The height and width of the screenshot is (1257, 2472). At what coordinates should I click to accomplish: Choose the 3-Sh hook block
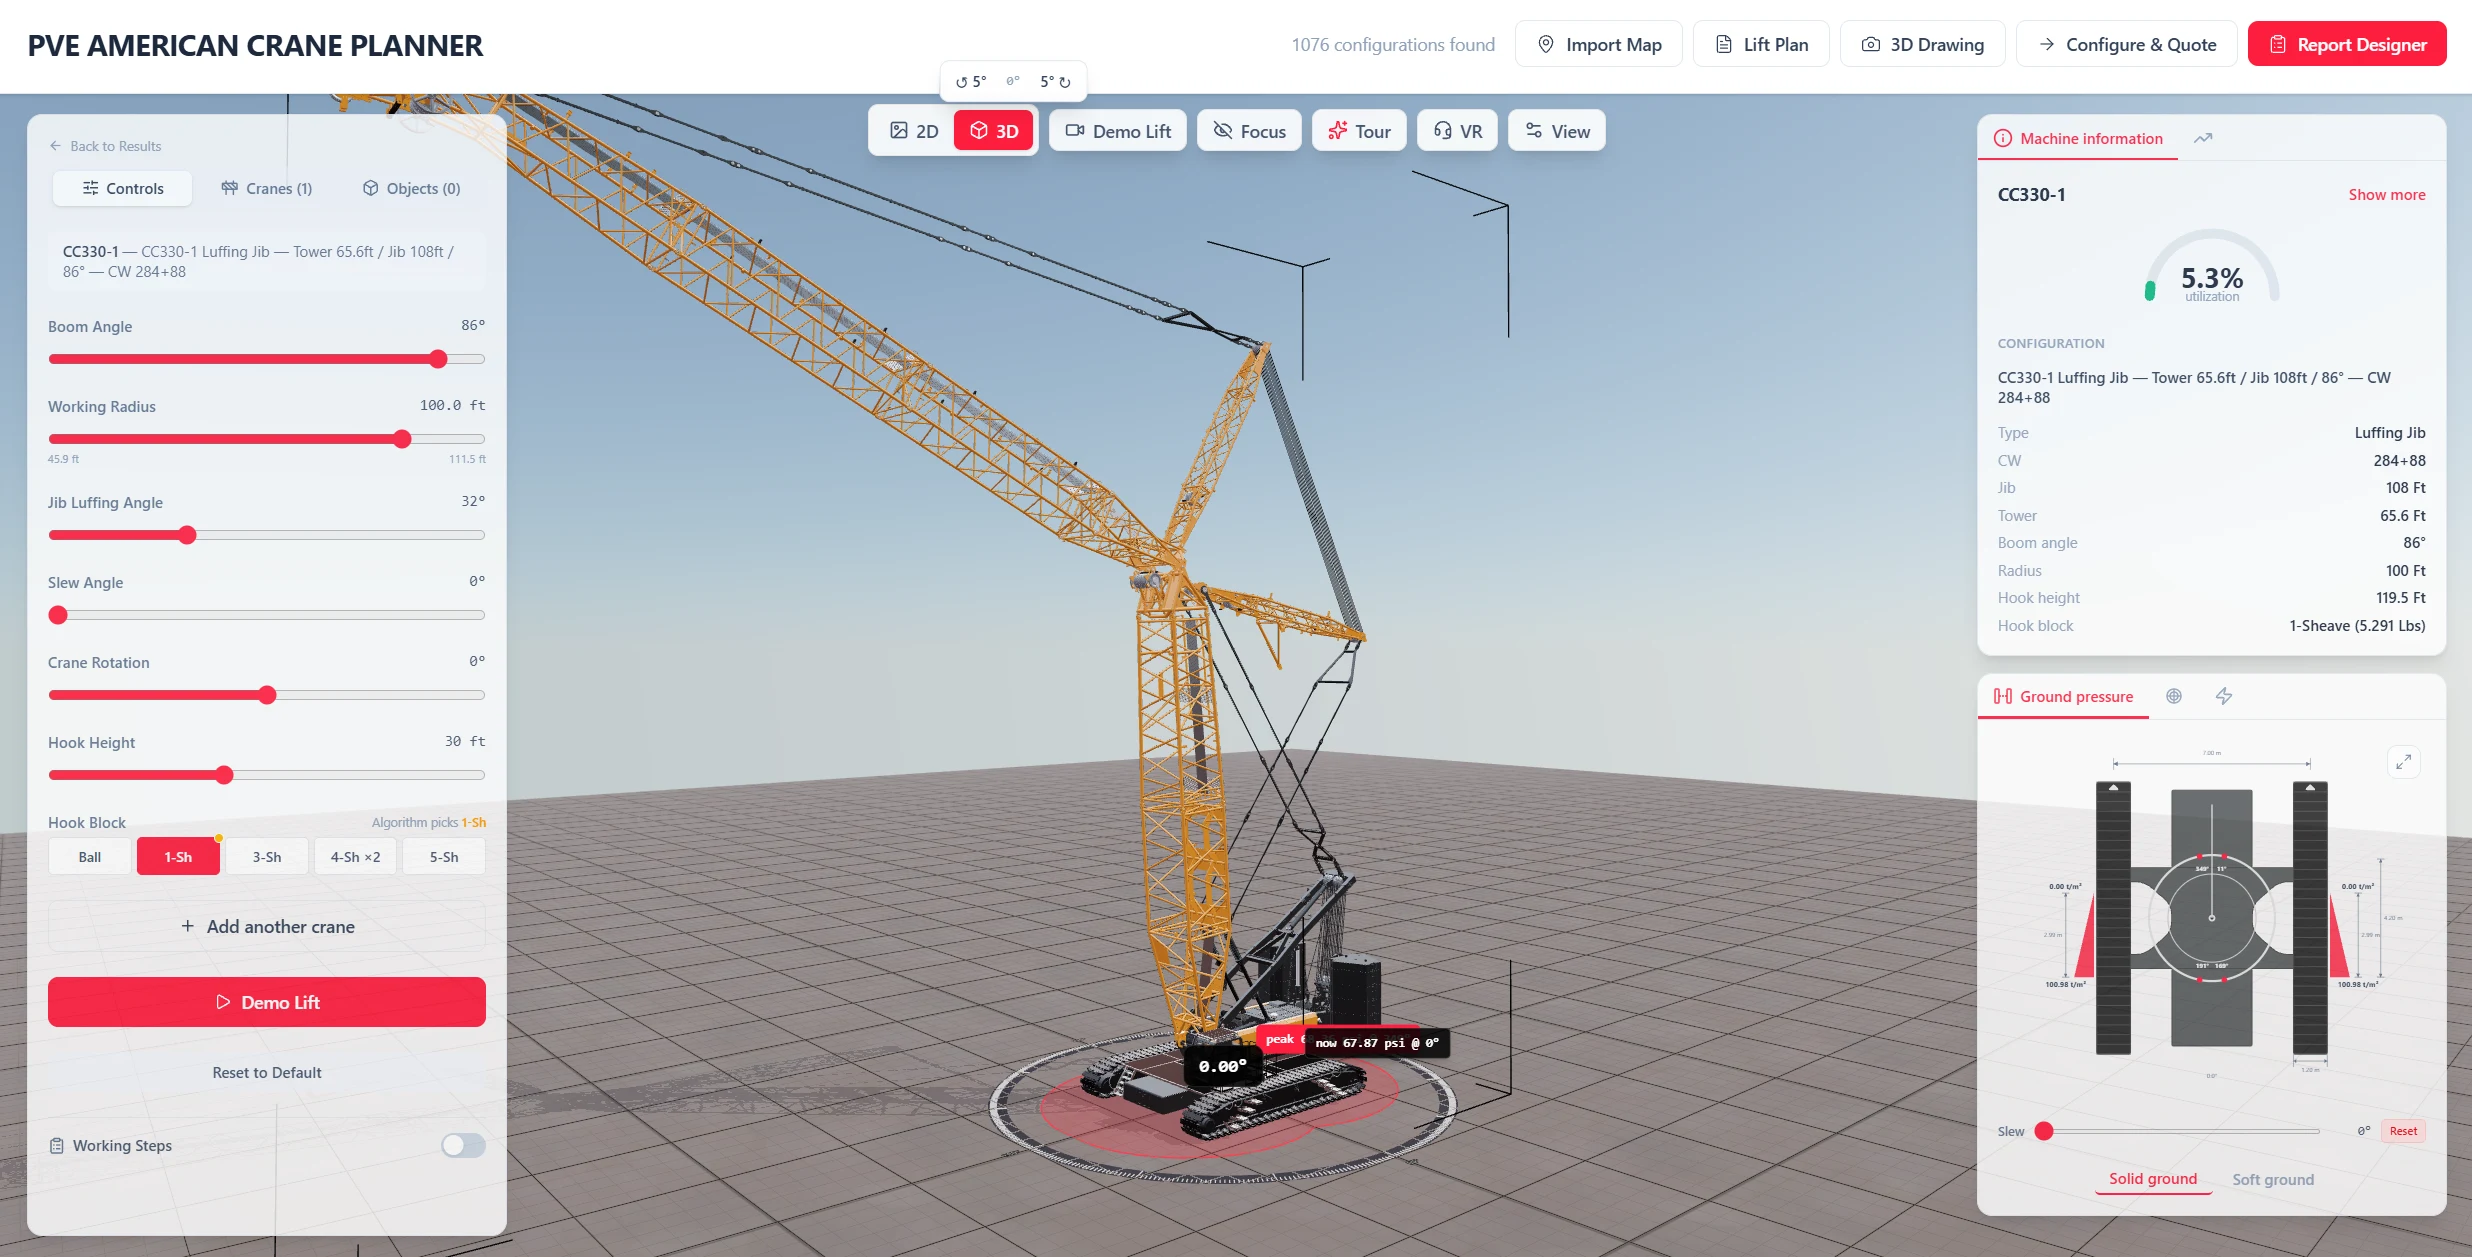point(267,857)
